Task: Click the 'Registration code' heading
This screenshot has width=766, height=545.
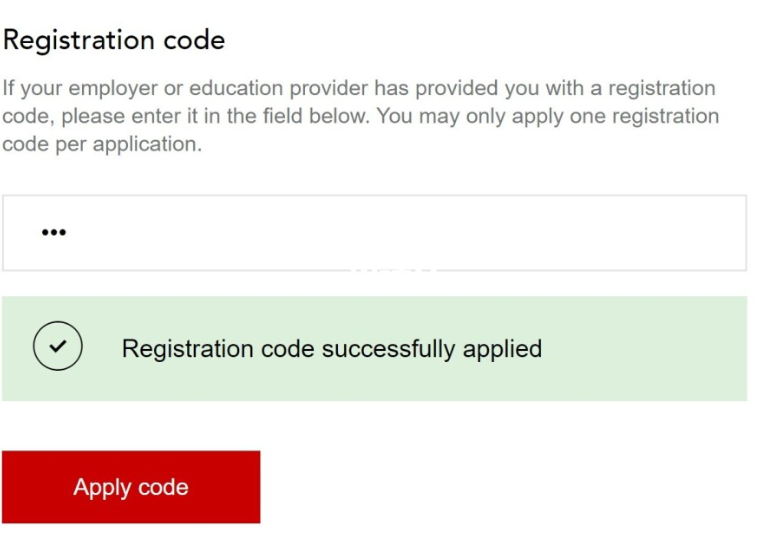Action: click(113, 41)
